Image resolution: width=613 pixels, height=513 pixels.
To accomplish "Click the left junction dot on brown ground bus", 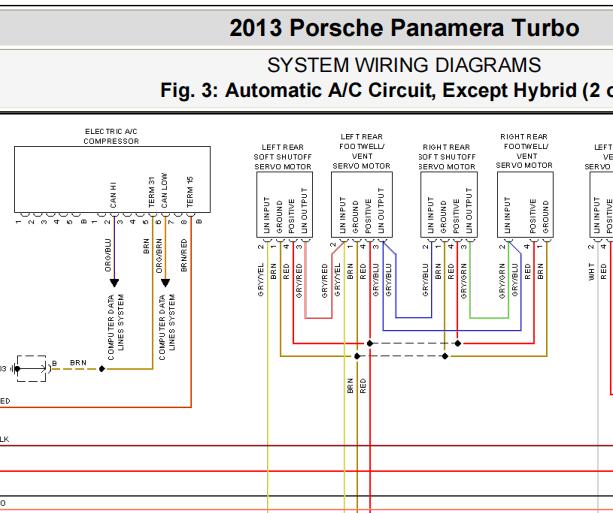I will point(357,356).
